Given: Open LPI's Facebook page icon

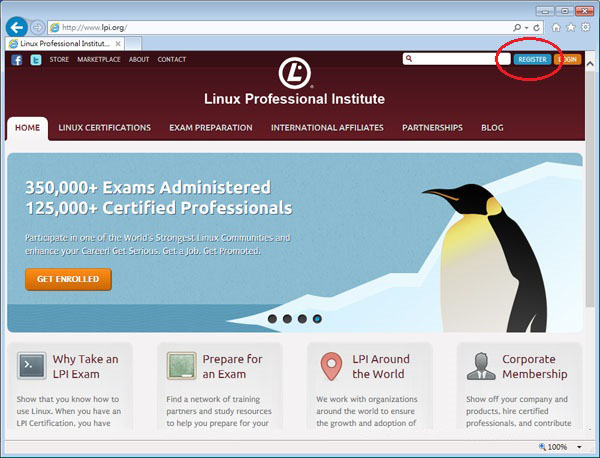Looking at the screenshot, I should click(17, 60).
